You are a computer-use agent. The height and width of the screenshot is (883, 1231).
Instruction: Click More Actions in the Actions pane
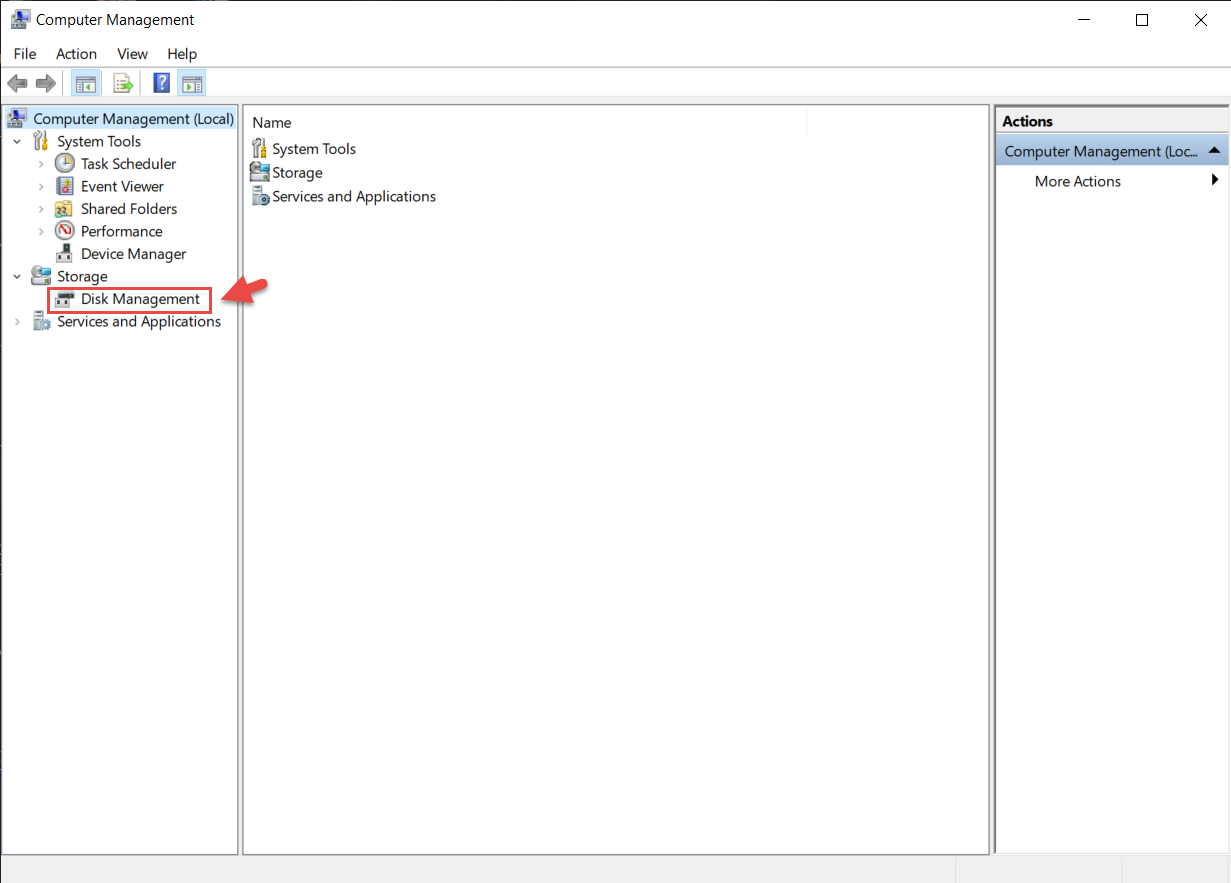click(1078, 181)
